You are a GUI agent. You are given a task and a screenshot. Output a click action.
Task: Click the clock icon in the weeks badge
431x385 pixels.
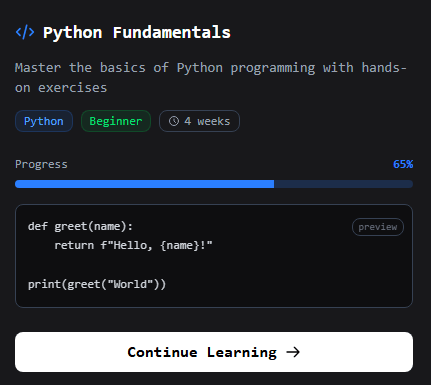(x=174, y=121)
